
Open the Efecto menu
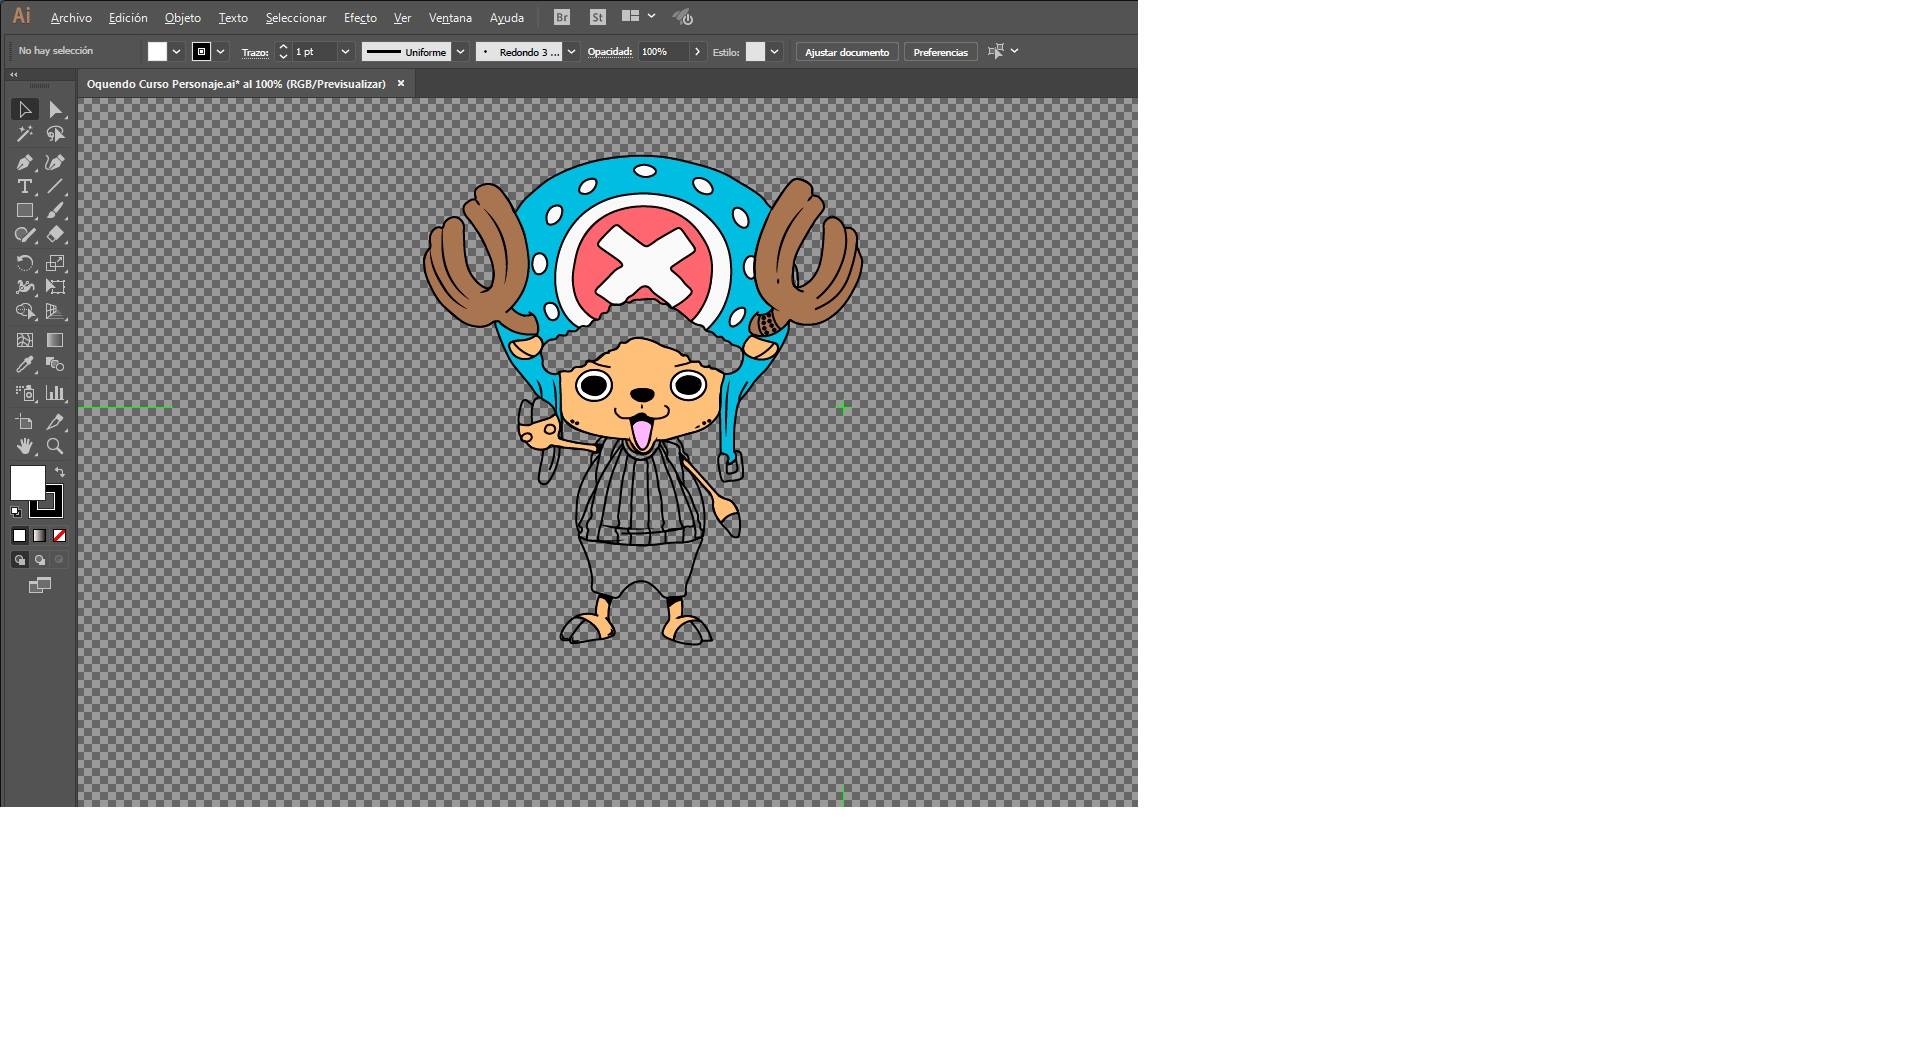[x=360, y=18]
